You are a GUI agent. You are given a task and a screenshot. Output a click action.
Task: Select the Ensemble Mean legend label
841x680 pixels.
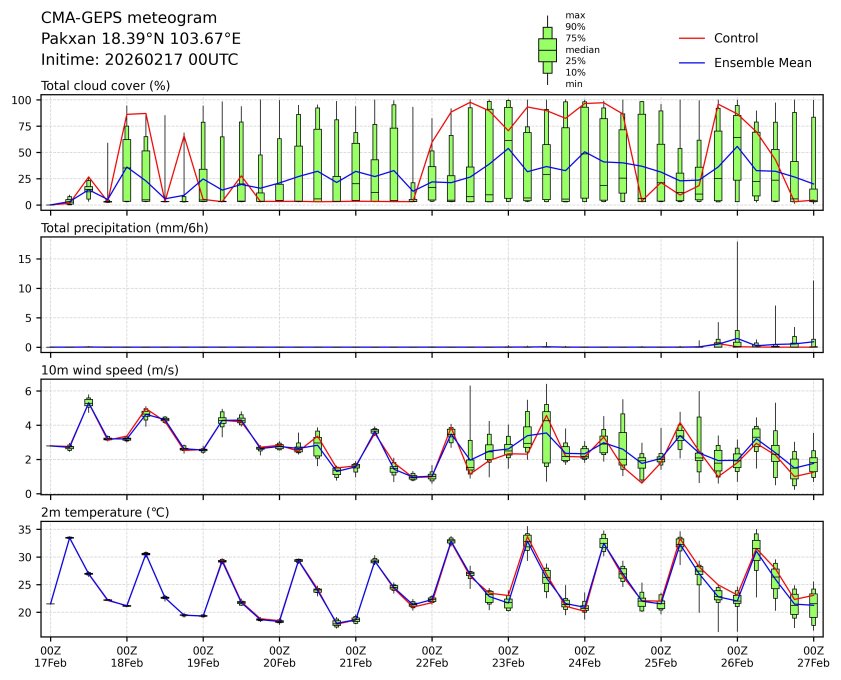(x=762, y=62)
